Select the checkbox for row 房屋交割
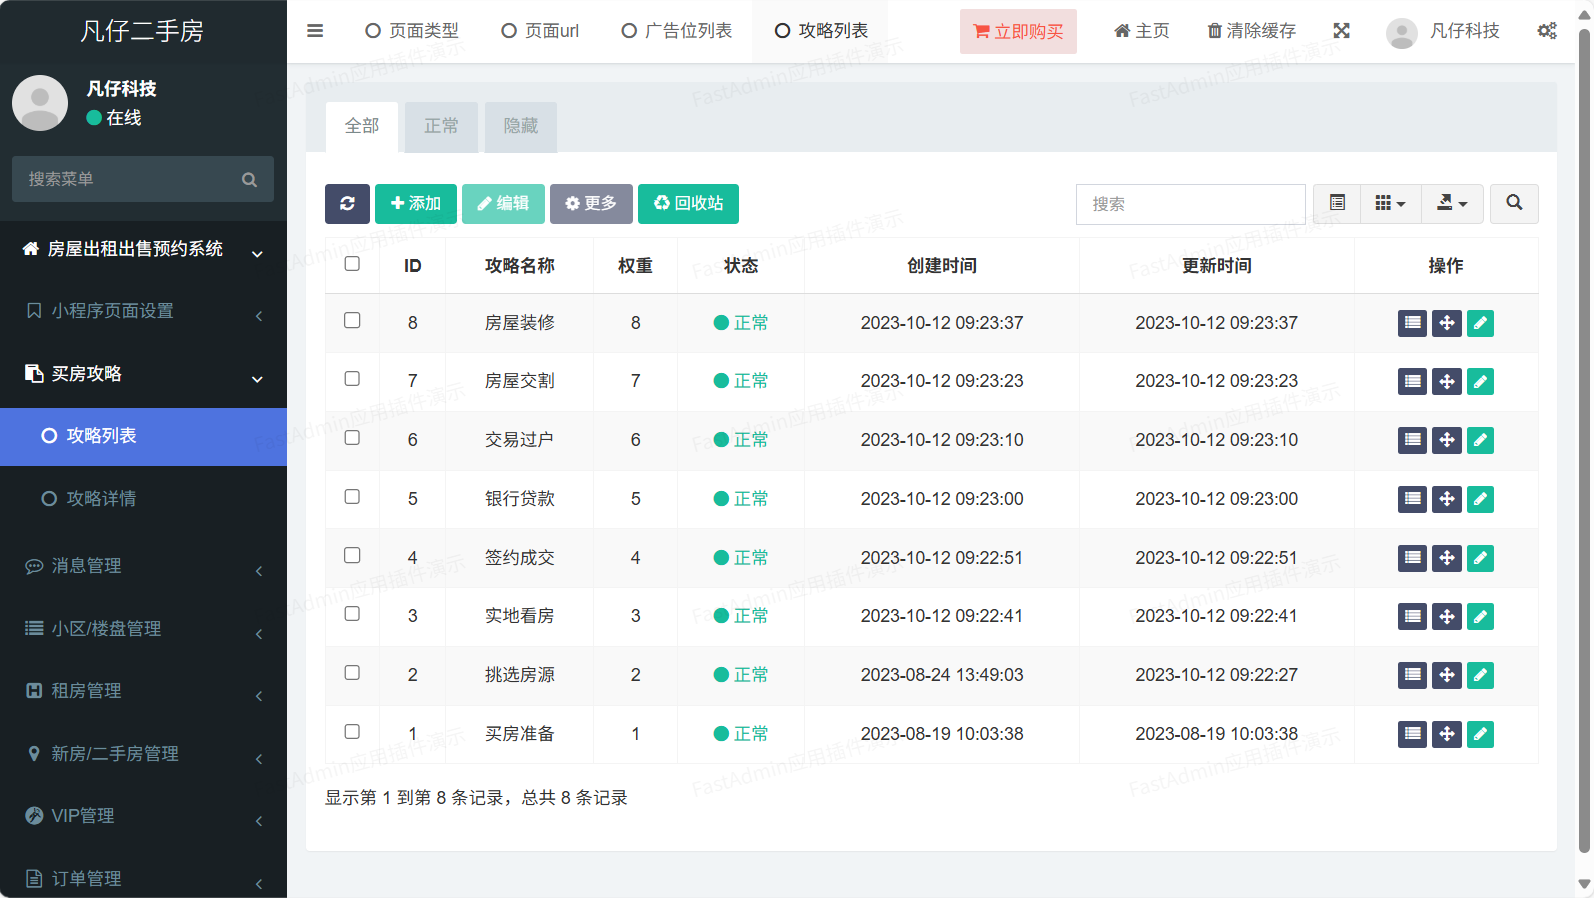 (x=352, y=379)
